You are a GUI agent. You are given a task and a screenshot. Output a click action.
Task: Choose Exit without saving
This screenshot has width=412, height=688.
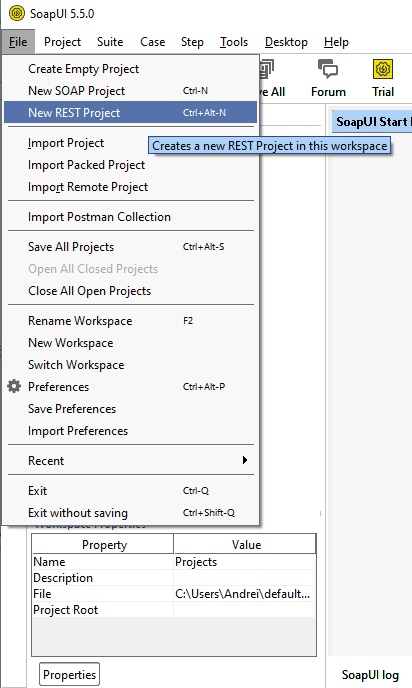point(130,512)
